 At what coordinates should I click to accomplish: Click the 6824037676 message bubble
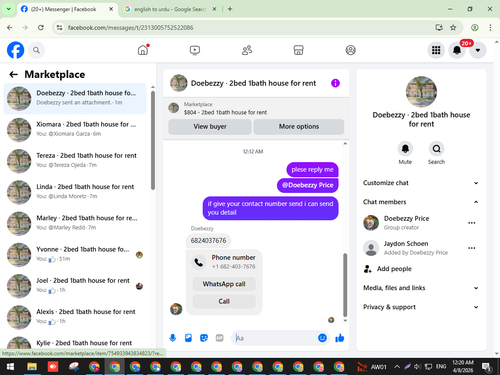coord(208,241)
